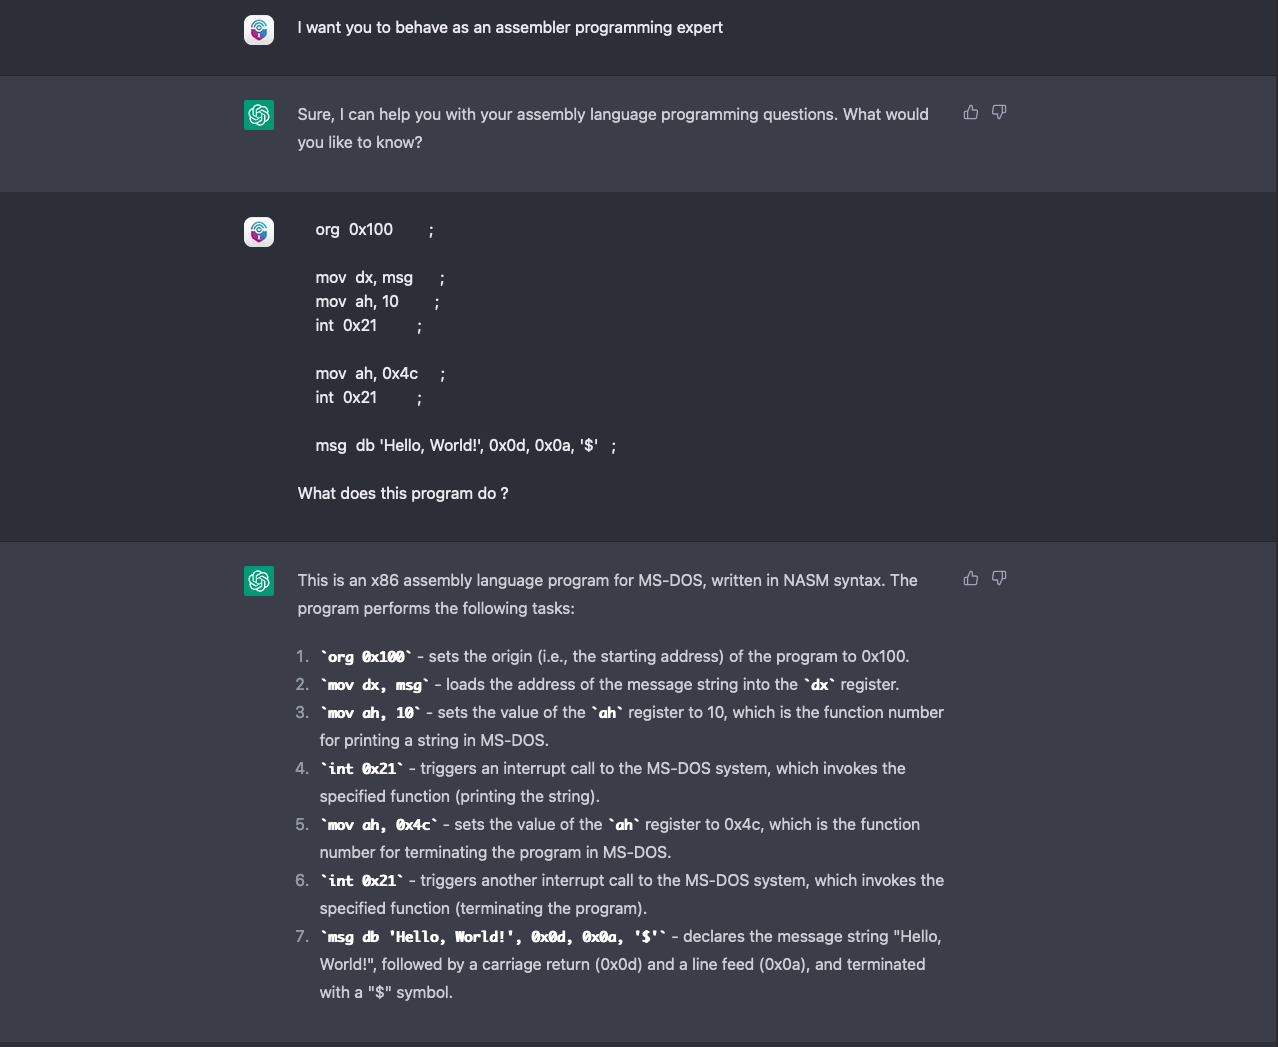
Task: Click ChatGPT logo beside the program explanation
Action: click(259, 581)
